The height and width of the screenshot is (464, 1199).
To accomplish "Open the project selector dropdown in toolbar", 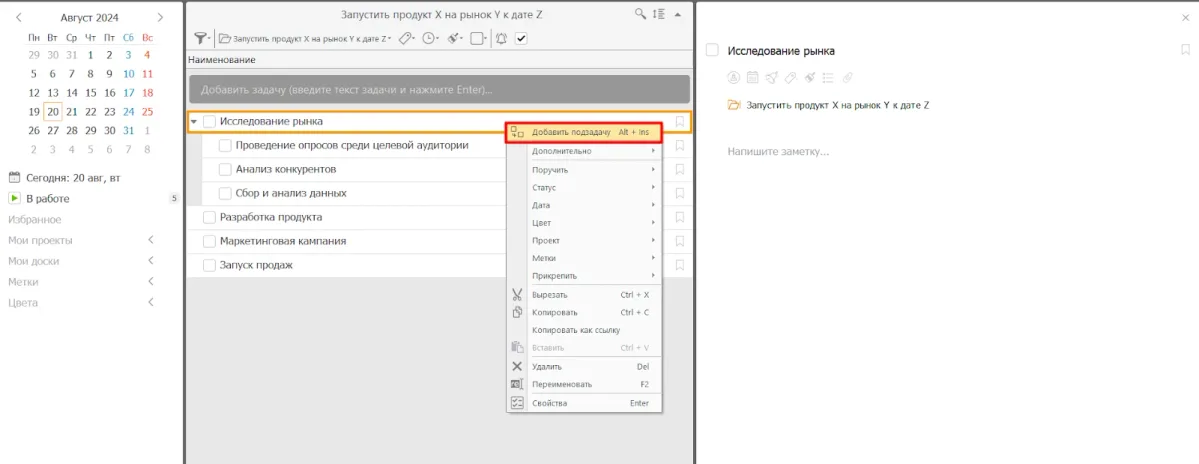I will pos(305,38).
